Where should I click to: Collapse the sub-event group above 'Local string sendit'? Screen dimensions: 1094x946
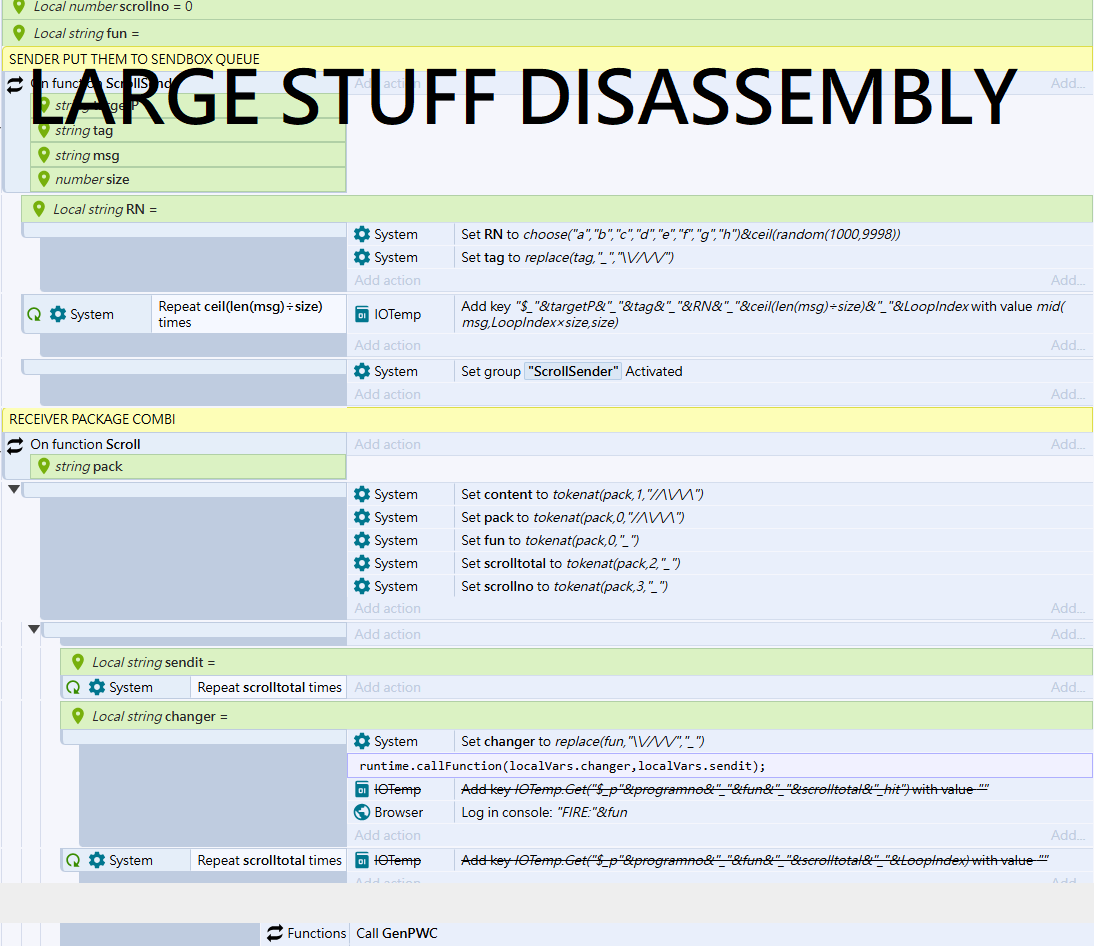coord(33,629)
